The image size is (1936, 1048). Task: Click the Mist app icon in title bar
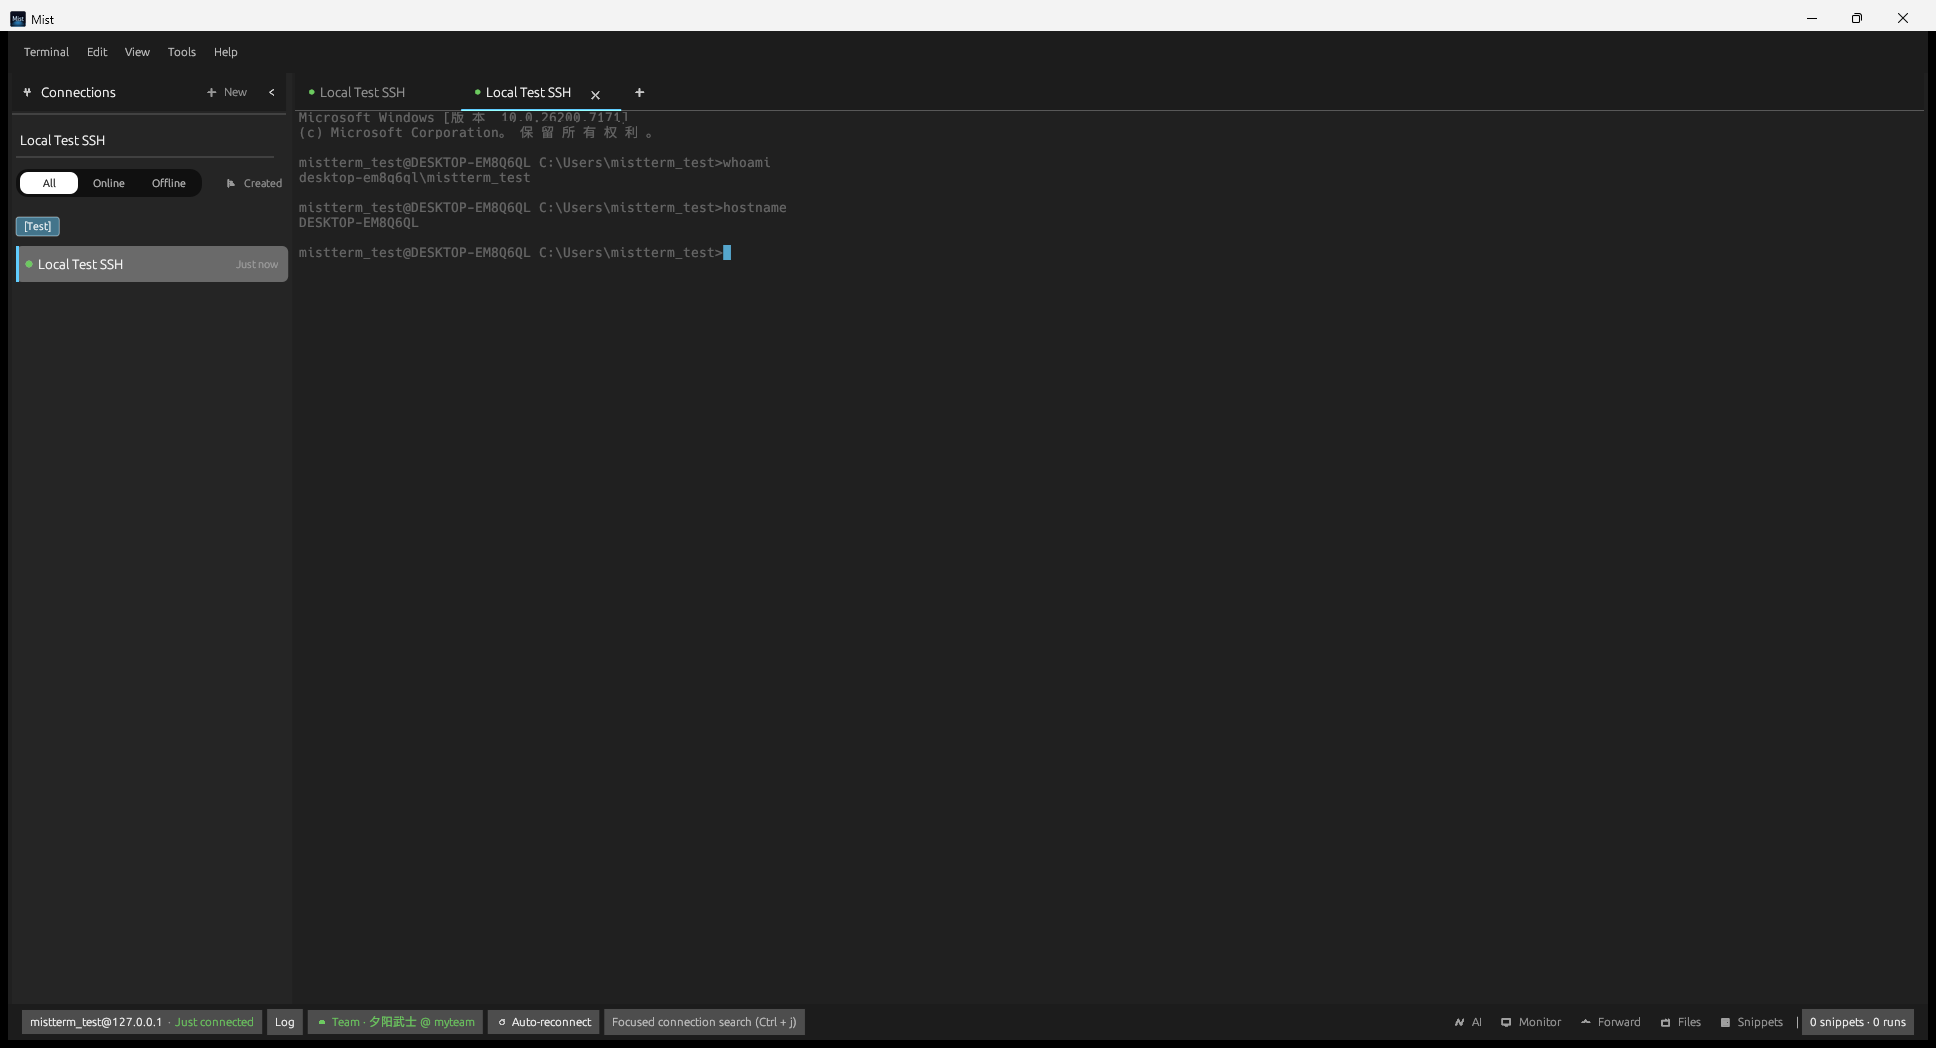(18, 19)
